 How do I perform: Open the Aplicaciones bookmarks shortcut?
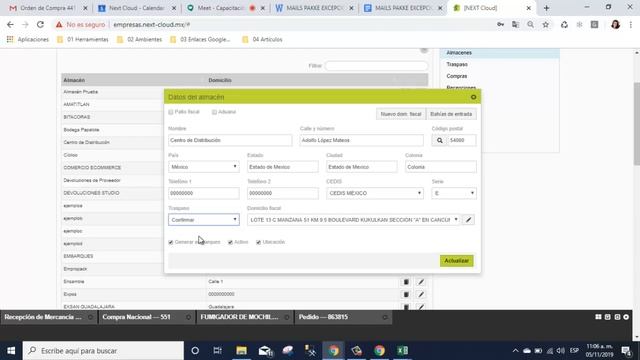[x=28, y=40]
